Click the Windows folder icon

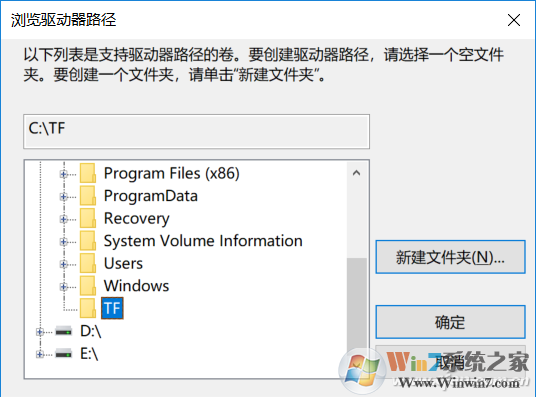88,286
